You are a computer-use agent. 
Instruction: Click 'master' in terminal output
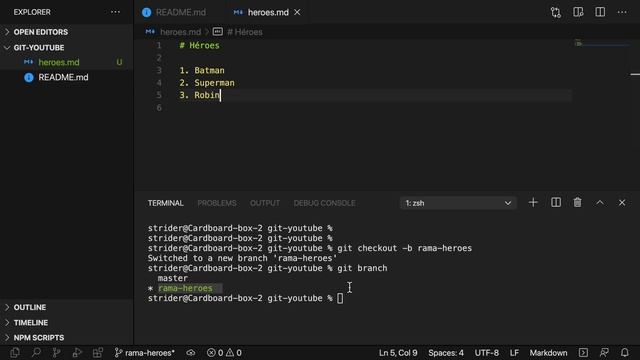[173, 278]
